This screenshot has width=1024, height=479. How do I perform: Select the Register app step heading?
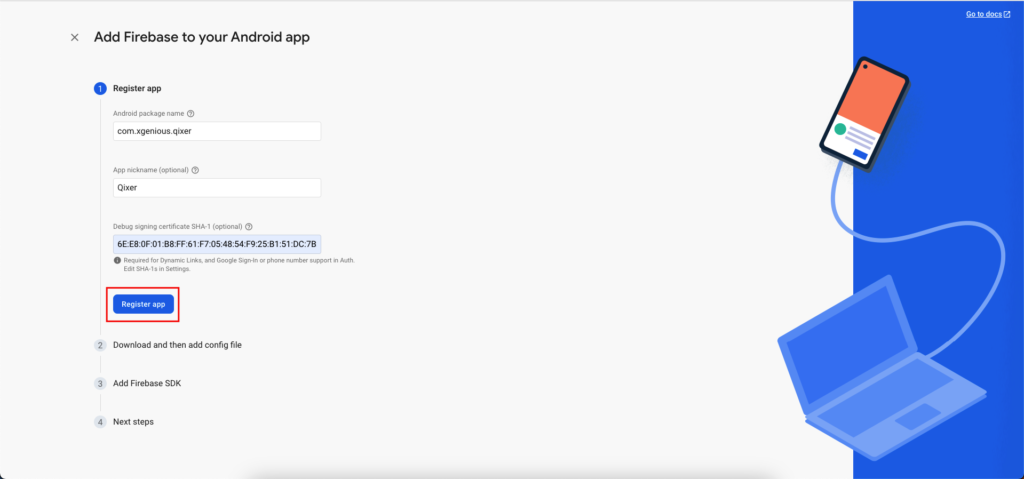(137, 88)
